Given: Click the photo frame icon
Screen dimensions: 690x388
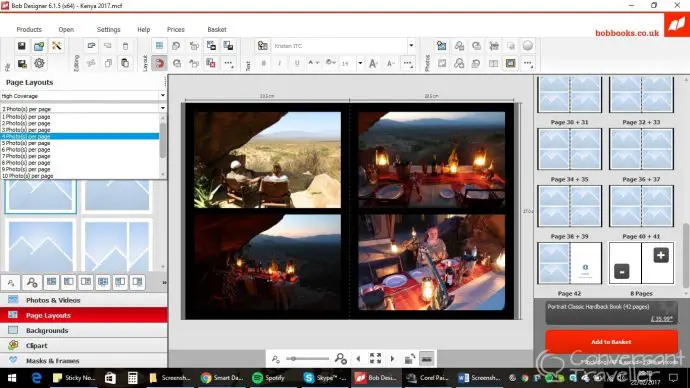Looking at the screenshot, I should (x=510, y=63).
